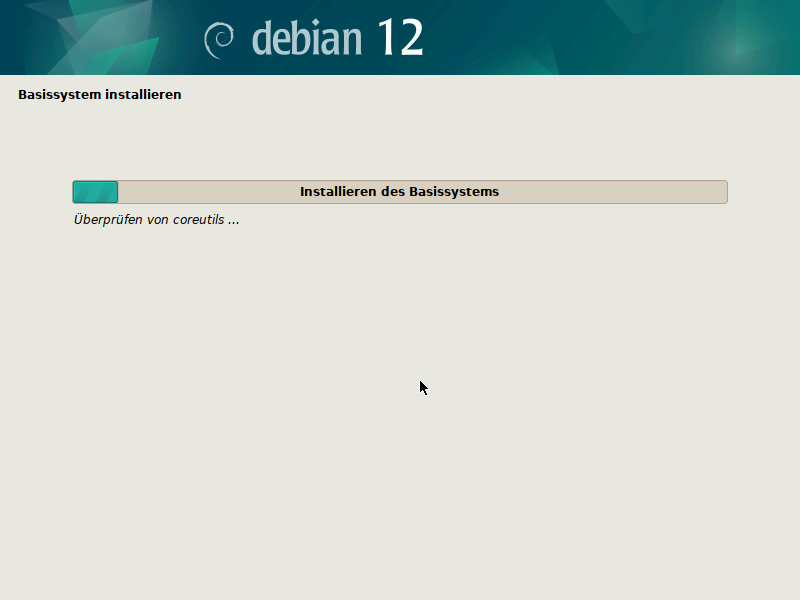Select the 'Basissystem installieren' heading
The image size is (800, 600).
99,94
